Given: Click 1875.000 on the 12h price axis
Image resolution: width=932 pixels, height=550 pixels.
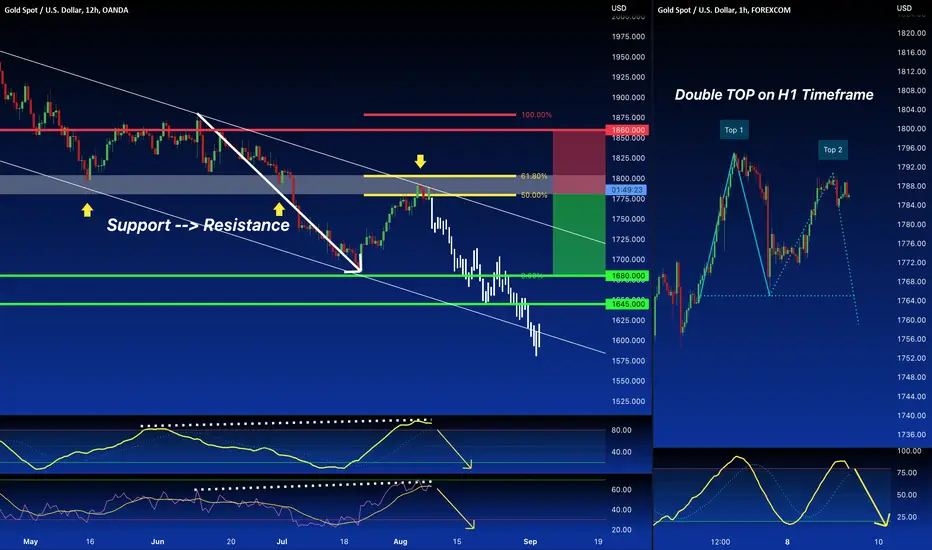Looking at the screenshot, I should (x=628, y=118).
